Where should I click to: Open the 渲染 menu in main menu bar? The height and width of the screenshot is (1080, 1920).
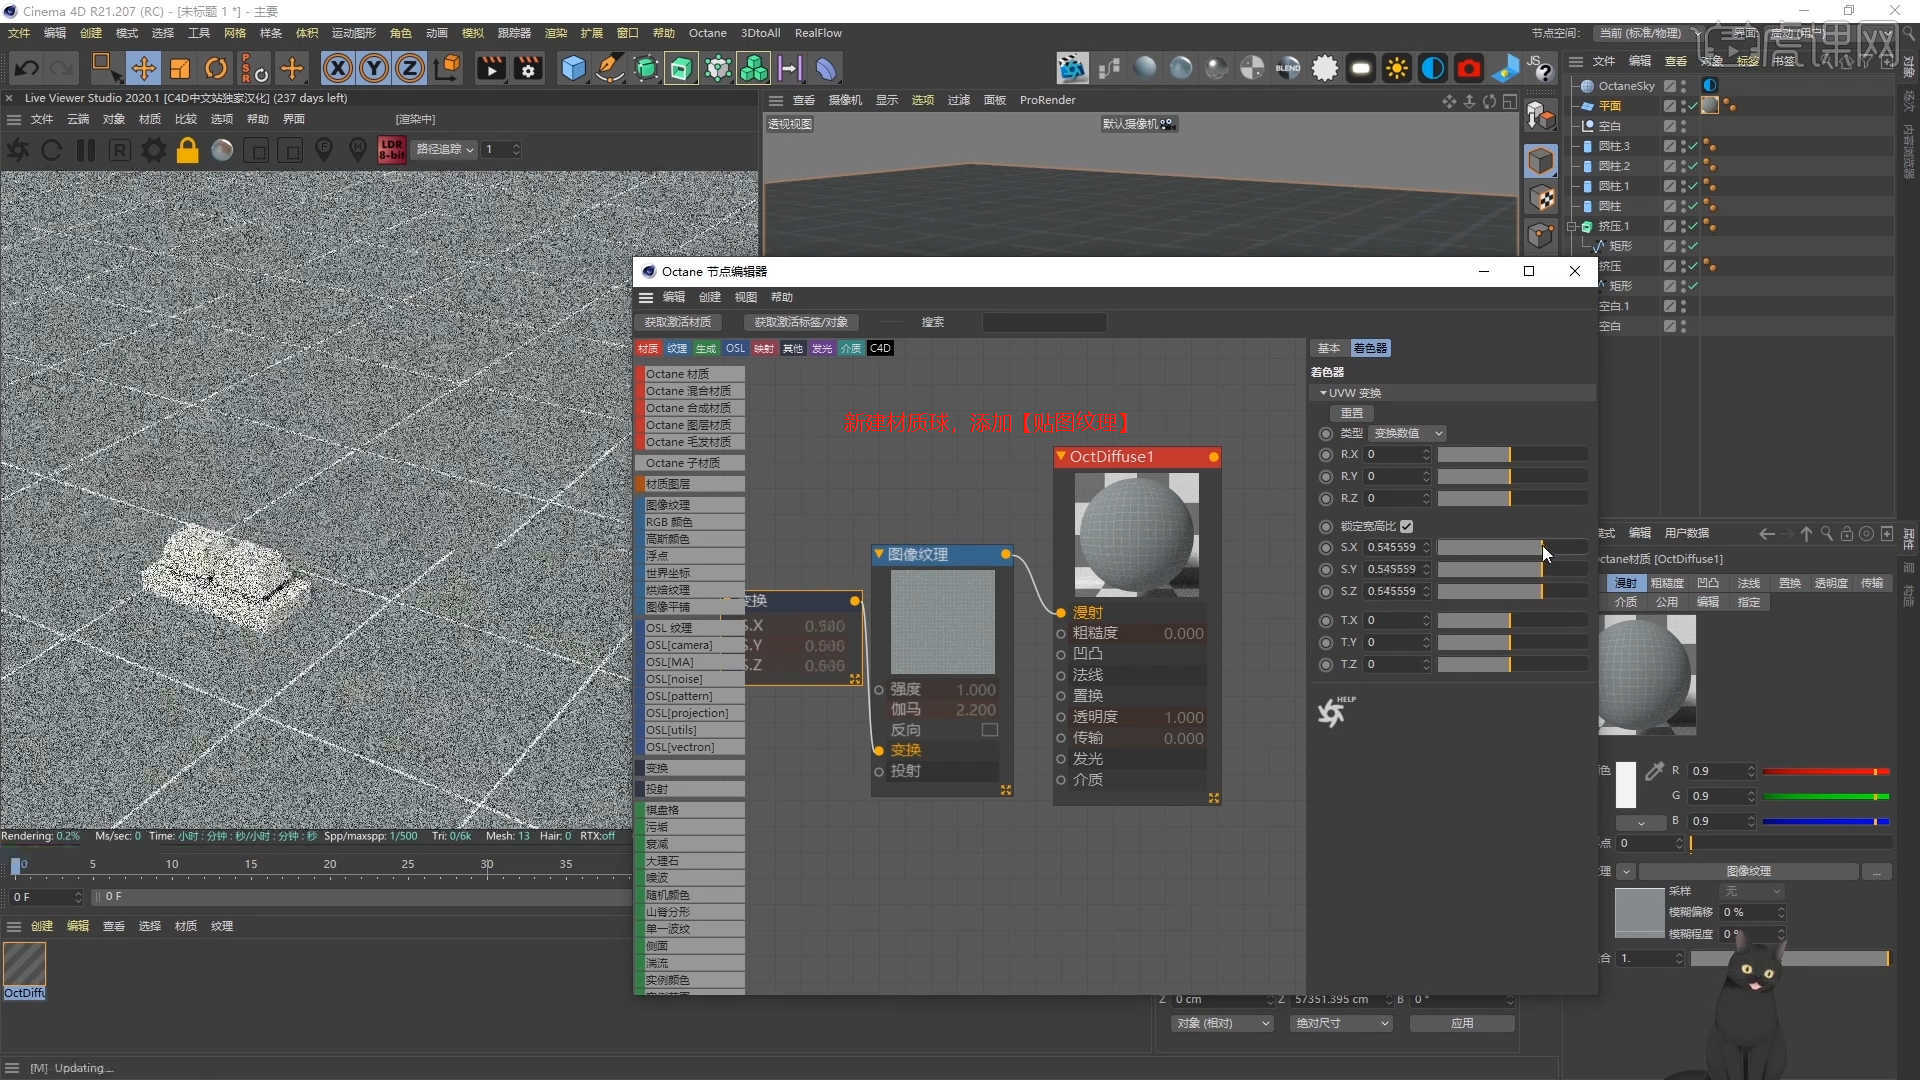click(555, 33)
